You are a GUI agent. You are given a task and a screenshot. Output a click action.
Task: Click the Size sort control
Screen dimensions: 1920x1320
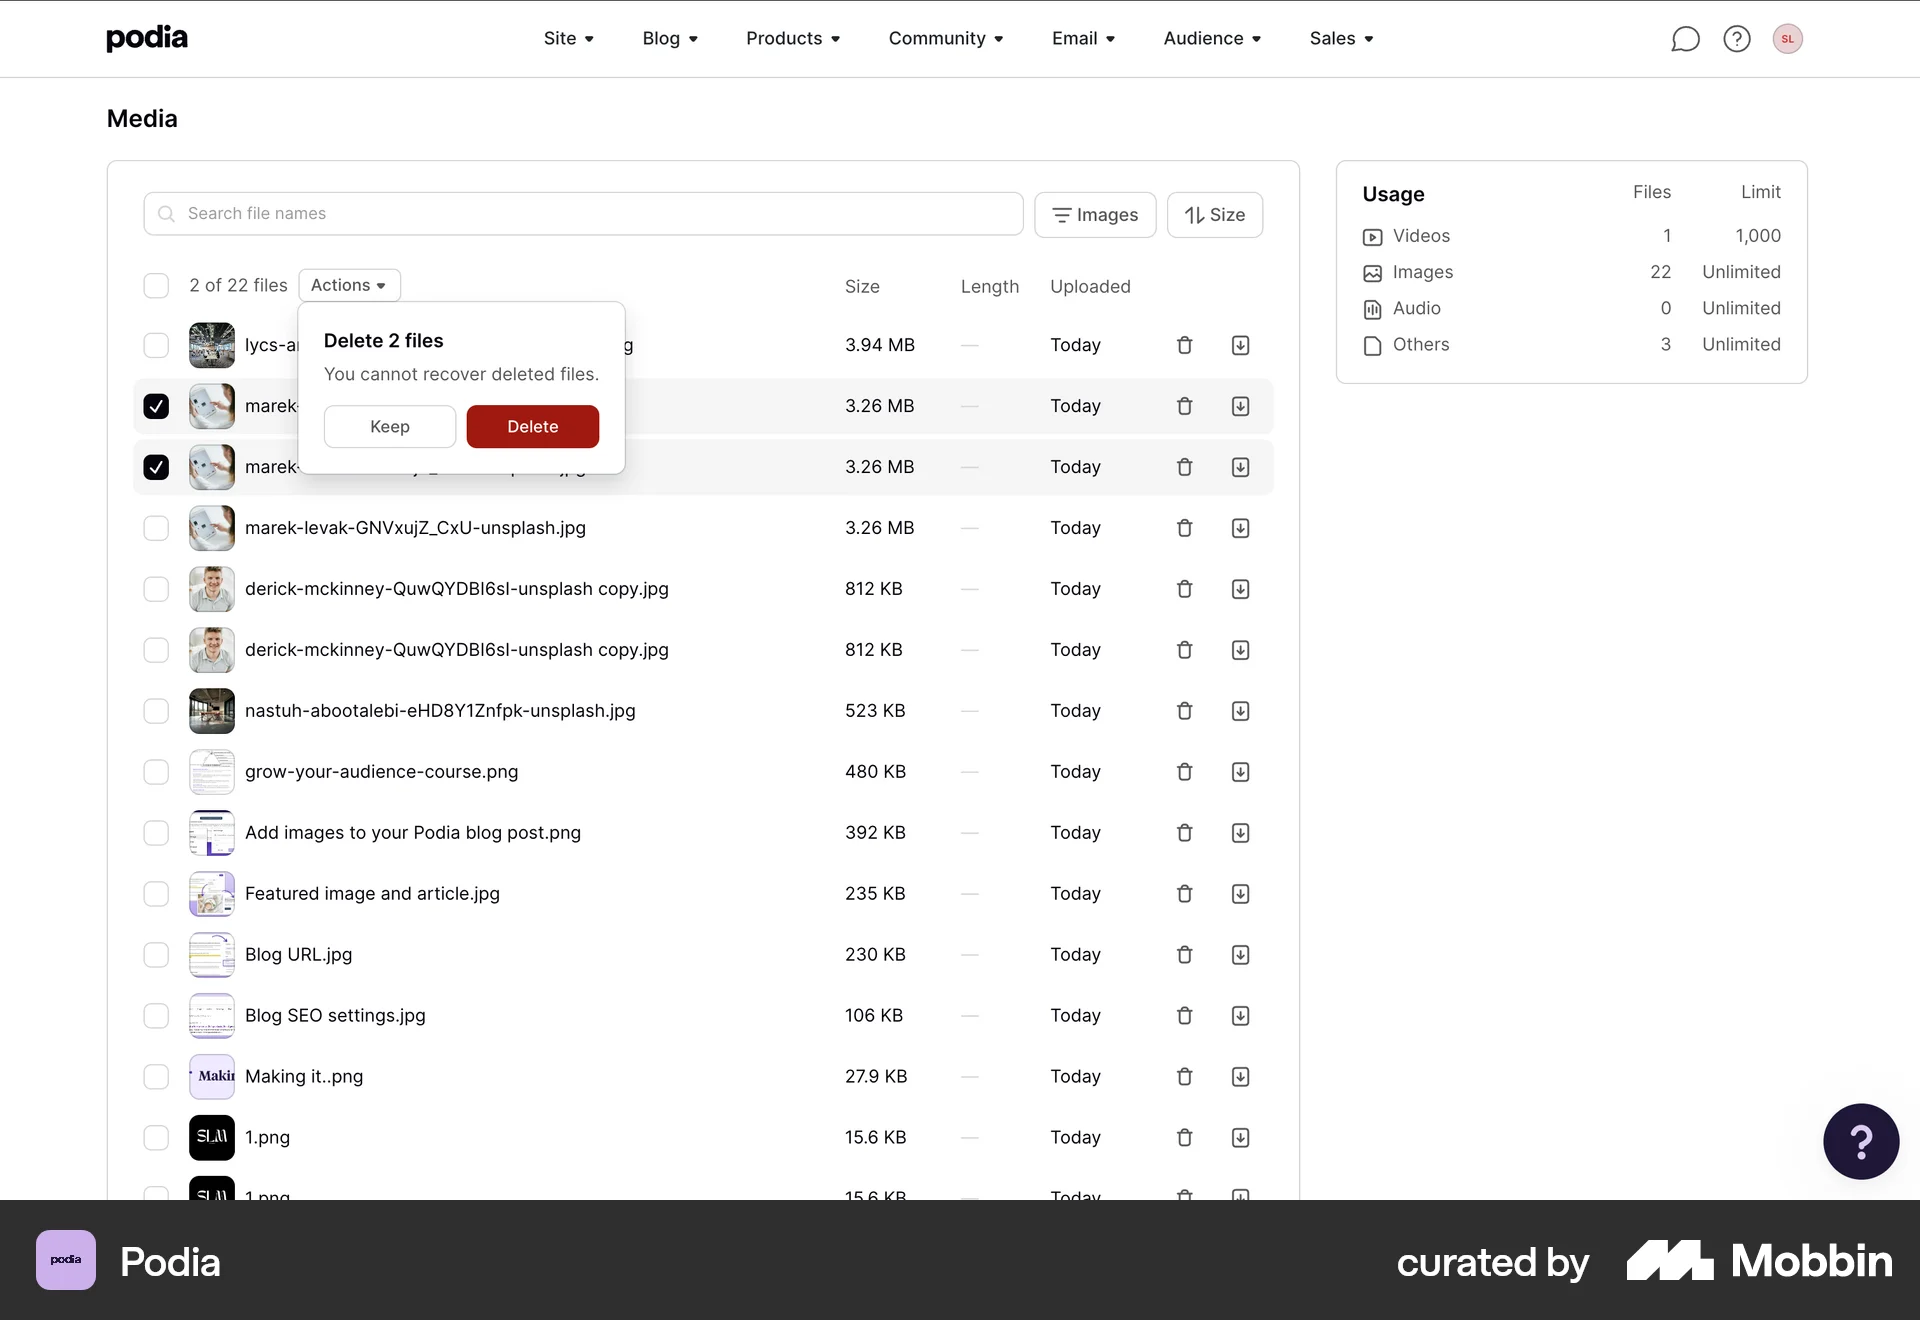[1214, 214]
